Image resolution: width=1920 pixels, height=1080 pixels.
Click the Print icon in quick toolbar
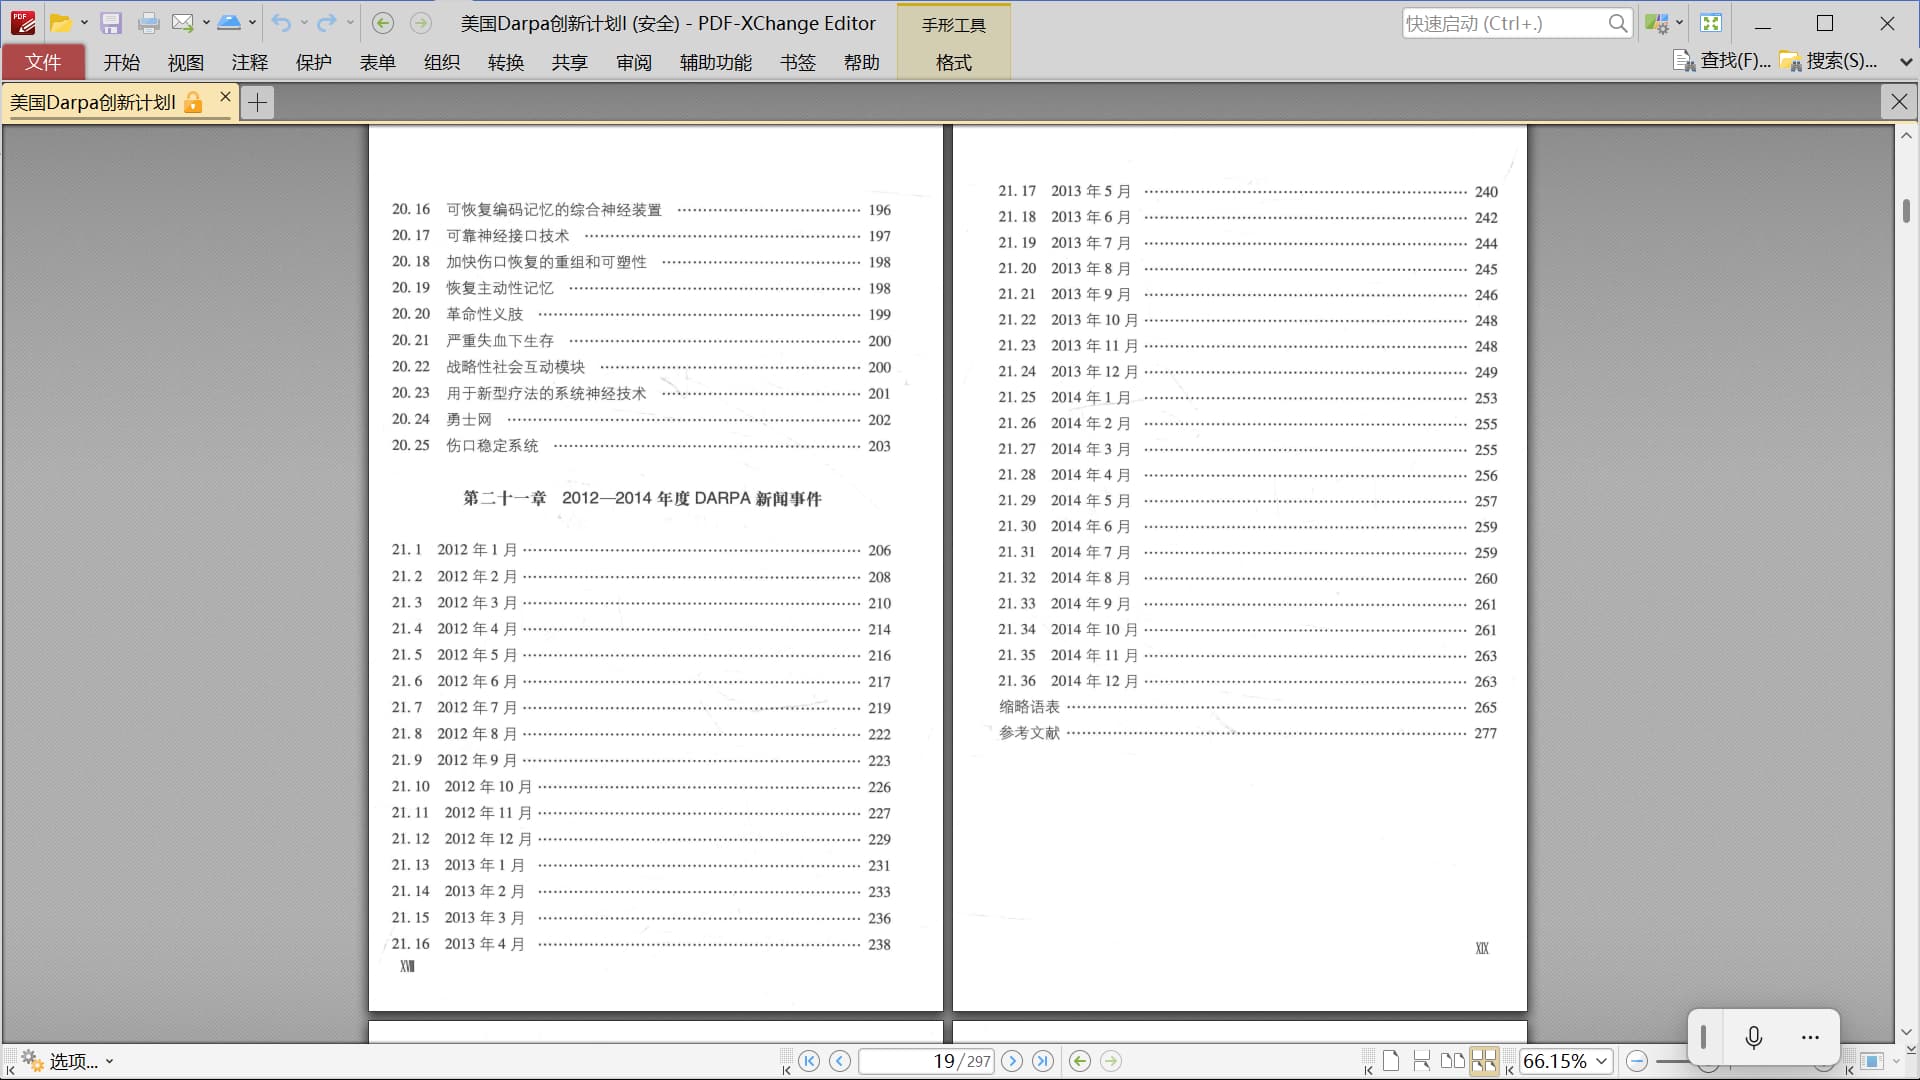click(148, 23)
